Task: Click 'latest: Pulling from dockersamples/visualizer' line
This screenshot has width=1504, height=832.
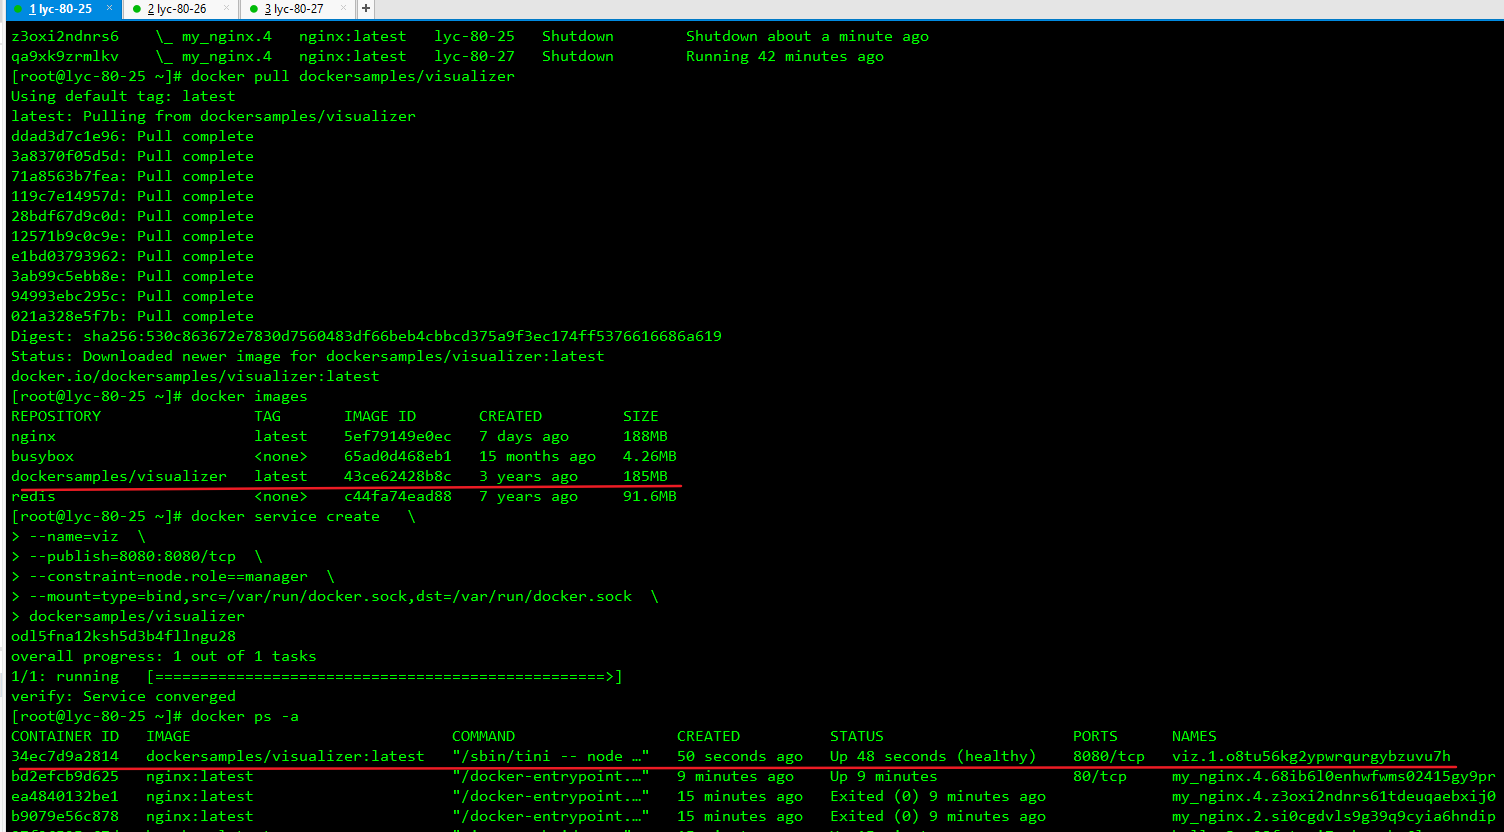Action: click(213, 116)
